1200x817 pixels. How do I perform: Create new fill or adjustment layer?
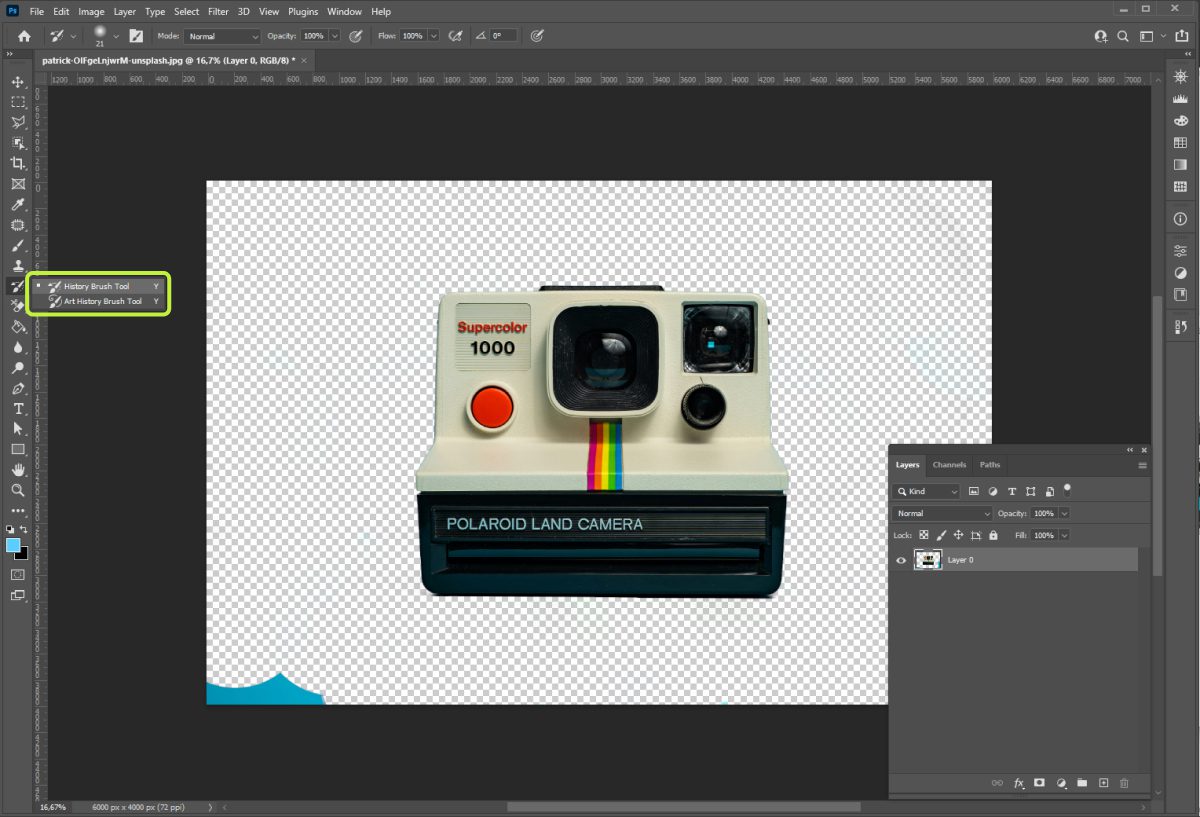tap(1061, 783)
